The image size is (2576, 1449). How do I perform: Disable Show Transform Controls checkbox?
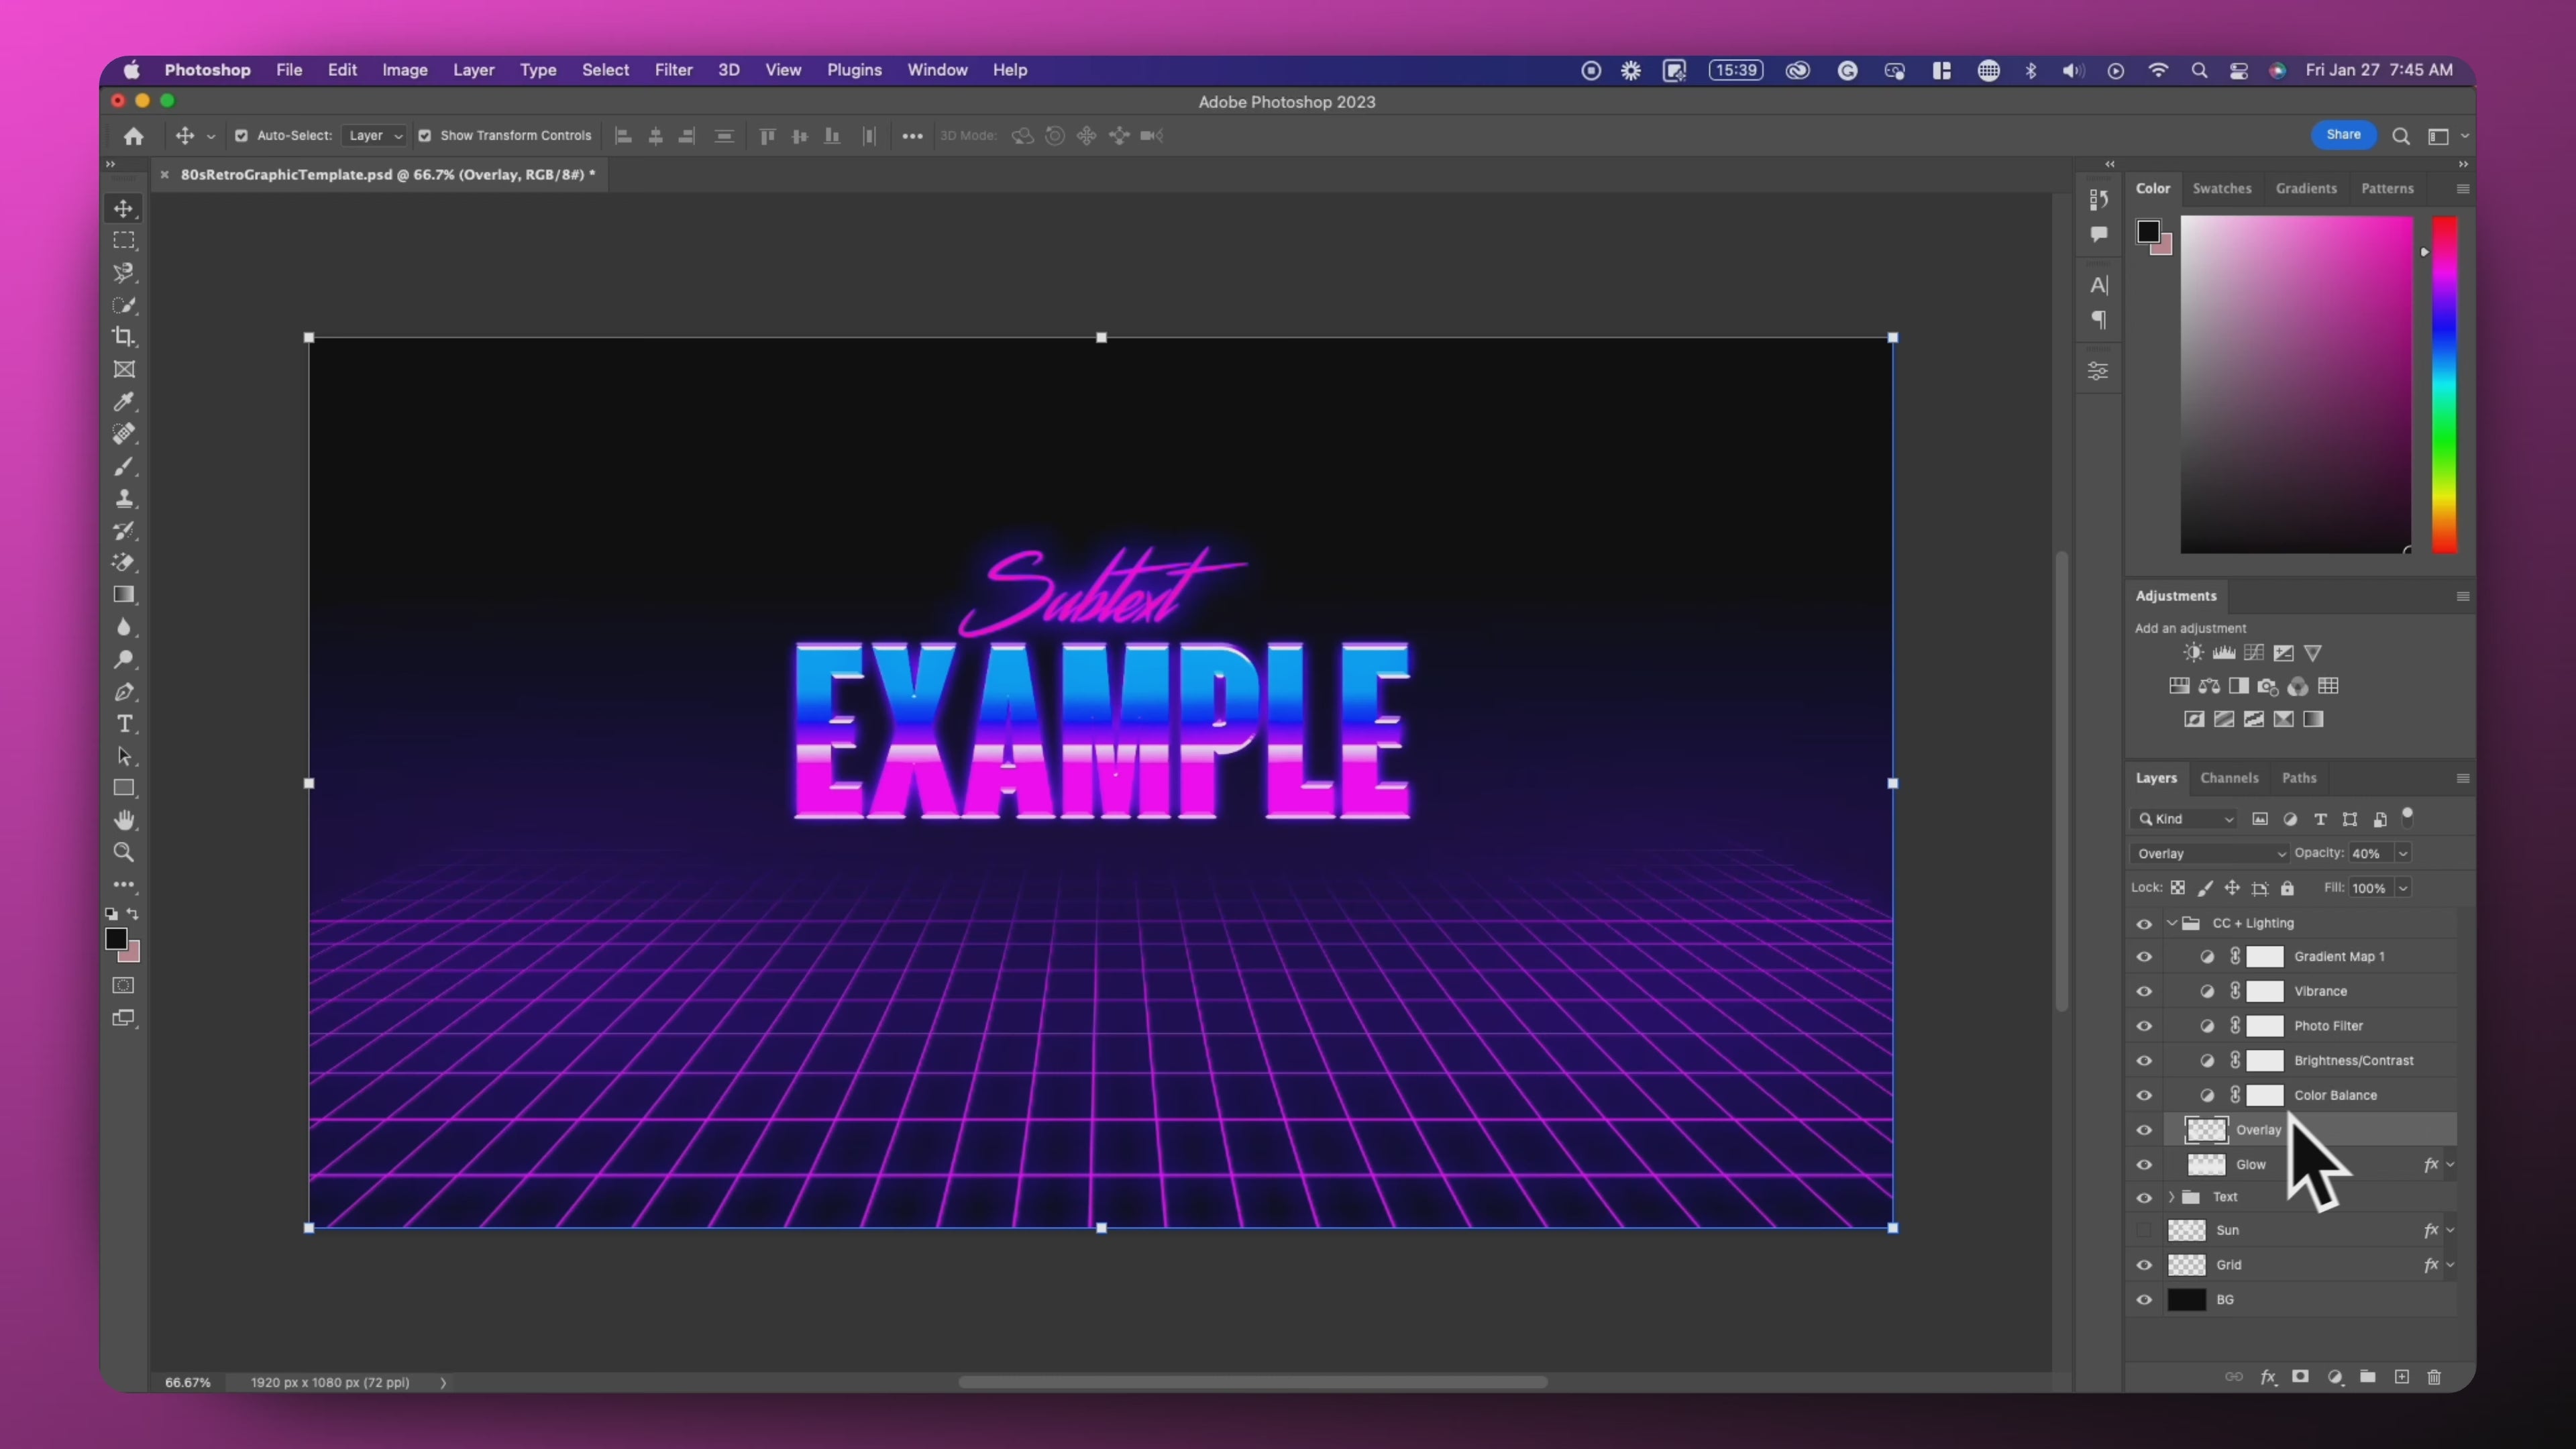(425, 136)
